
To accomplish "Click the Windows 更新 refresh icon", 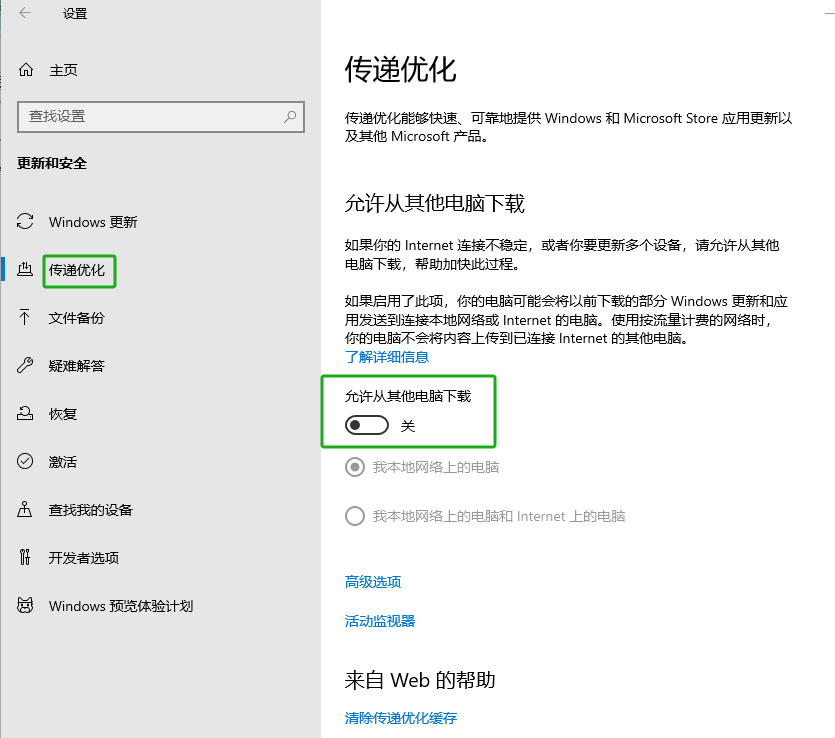I will pos(26,222).
